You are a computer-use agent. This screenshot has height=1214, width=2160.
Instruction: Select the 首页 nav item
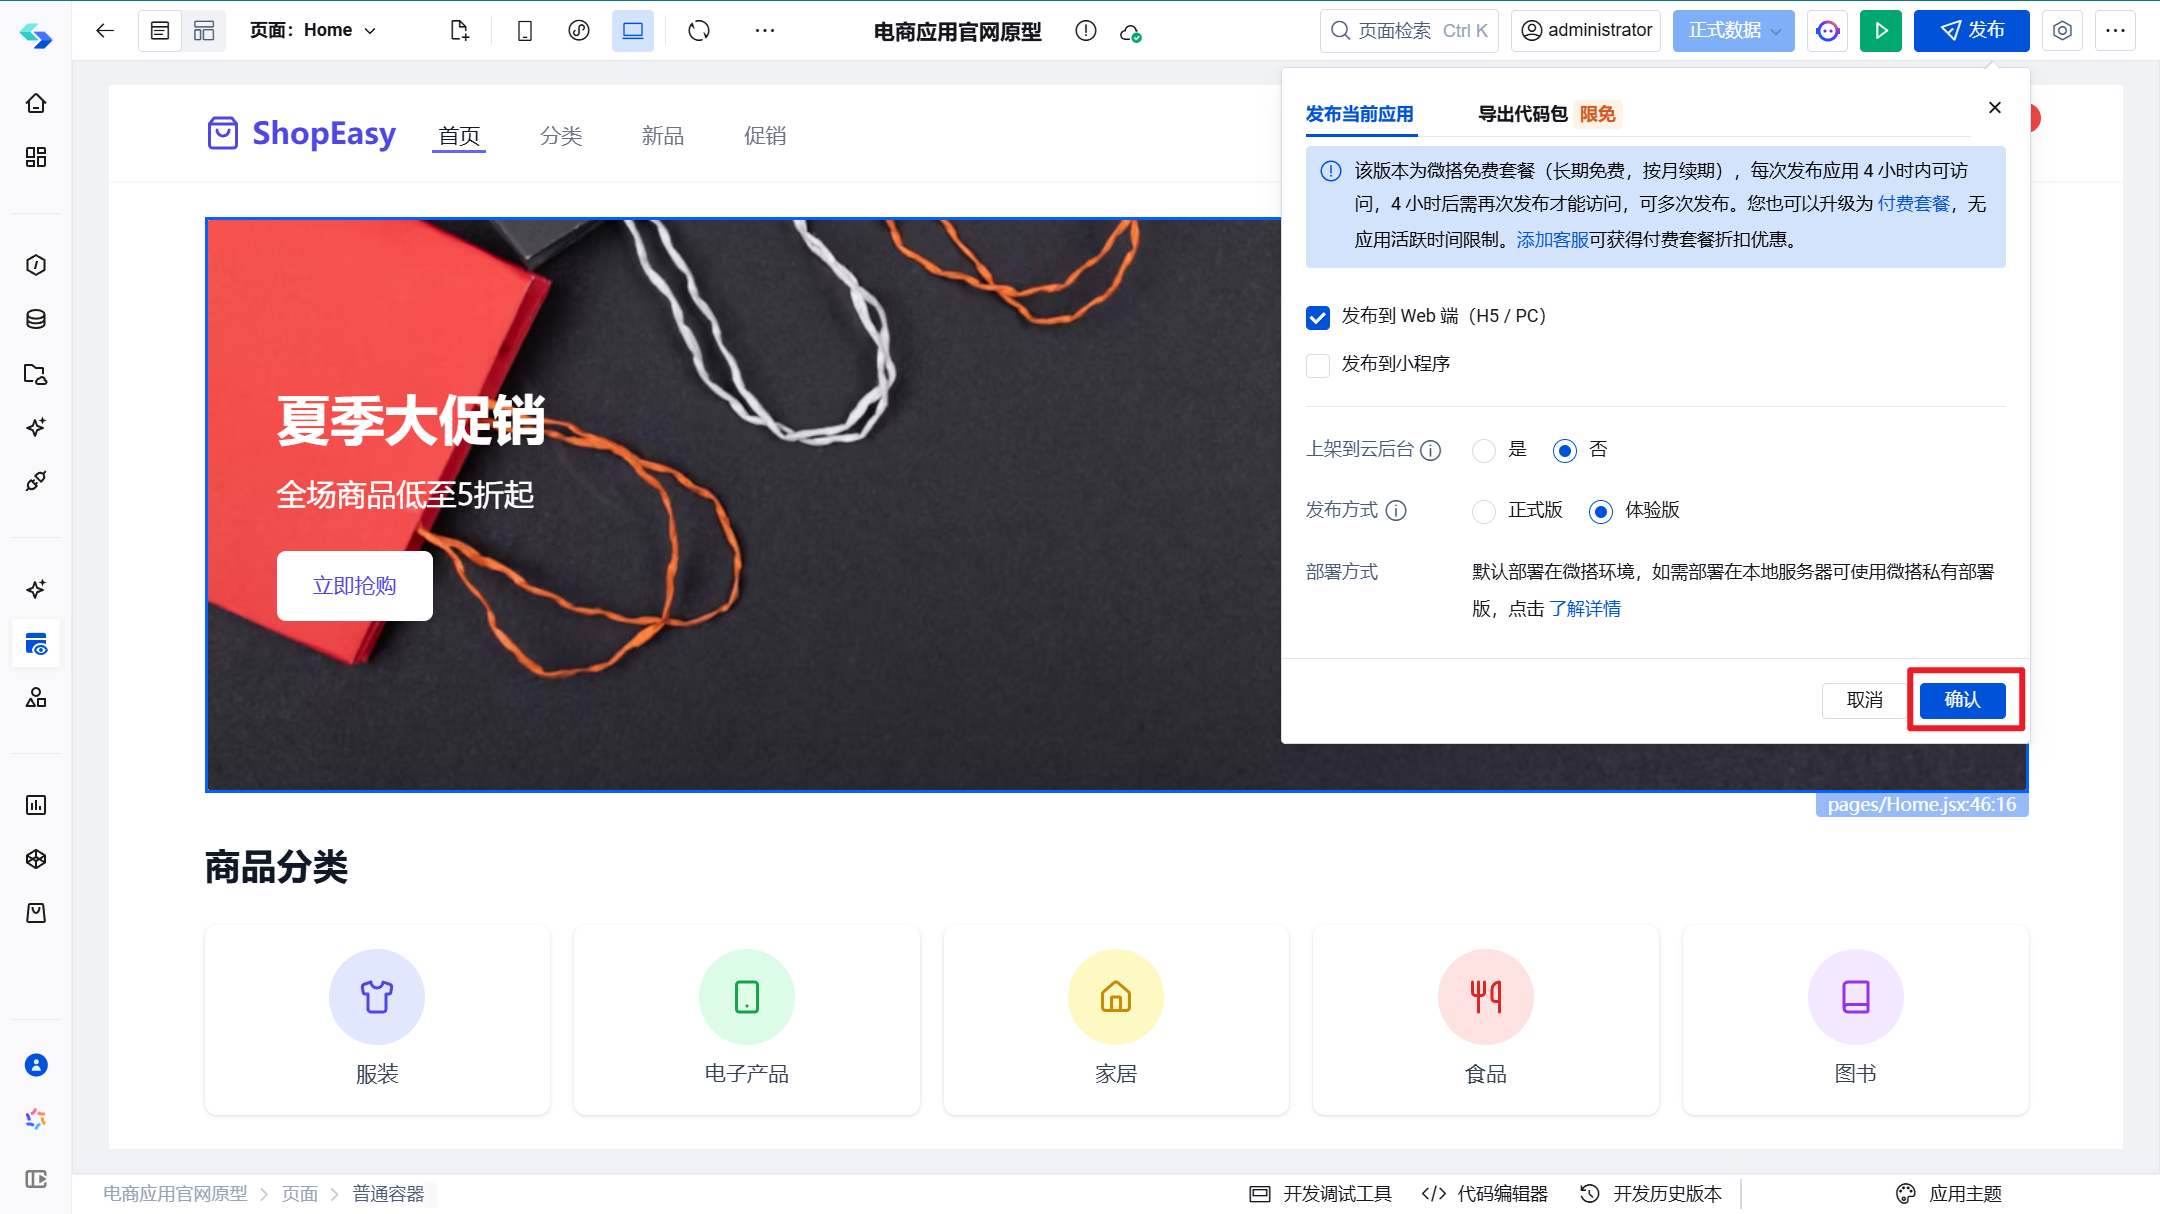(x=459, y=136)
